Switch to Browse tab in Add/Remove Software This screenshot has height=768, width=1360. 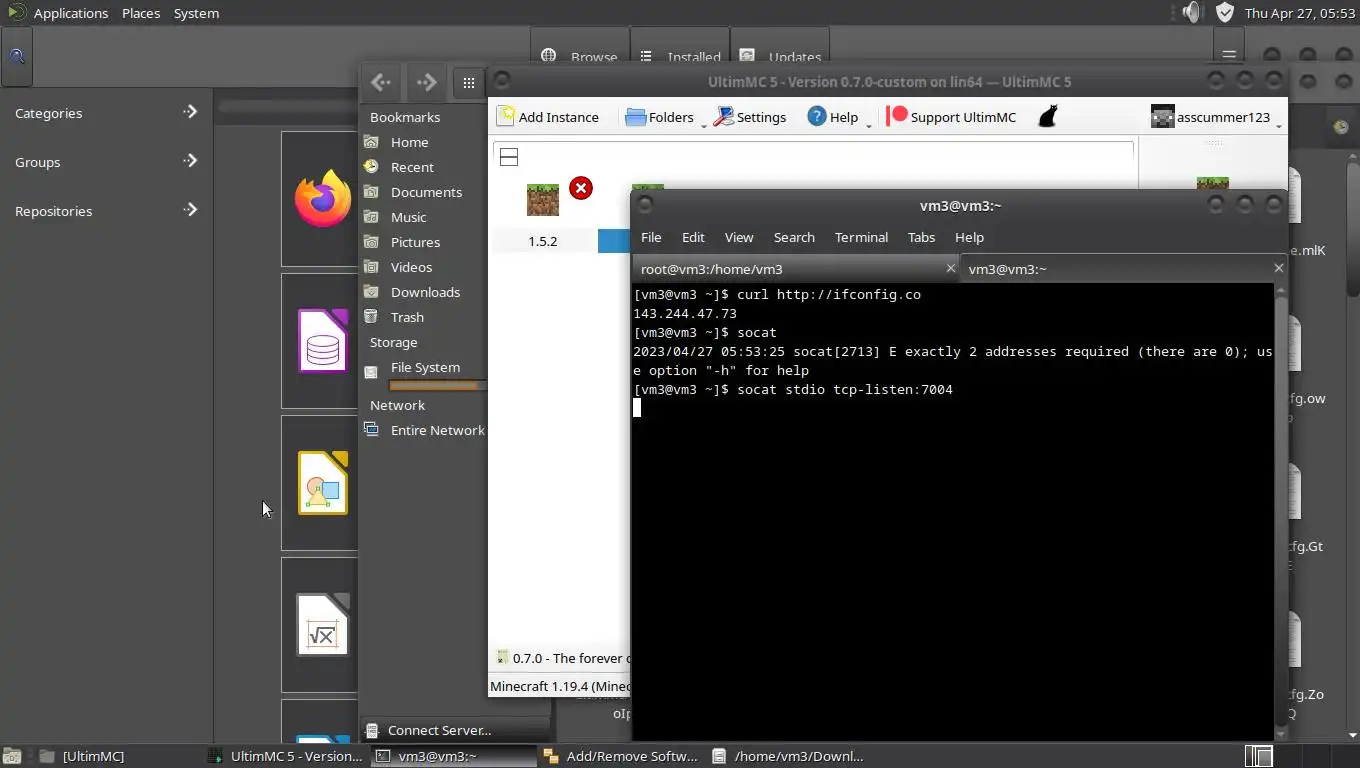[x=580, y=57]
